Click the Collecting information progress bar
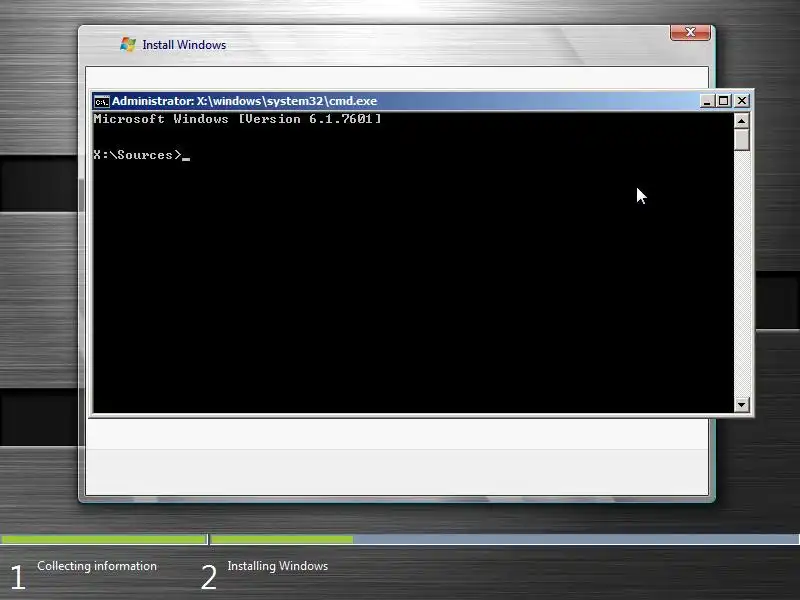This screenshot has width=800, height=600. (104, 539)
